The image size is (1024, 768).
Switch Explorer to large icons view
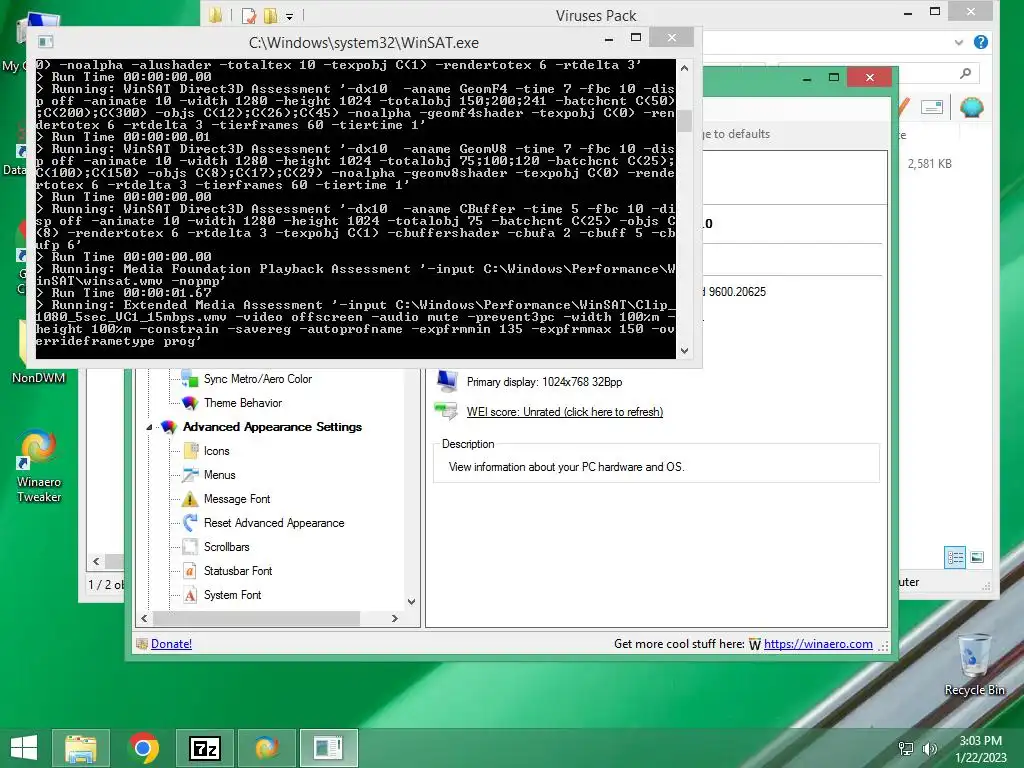[977, 558]
